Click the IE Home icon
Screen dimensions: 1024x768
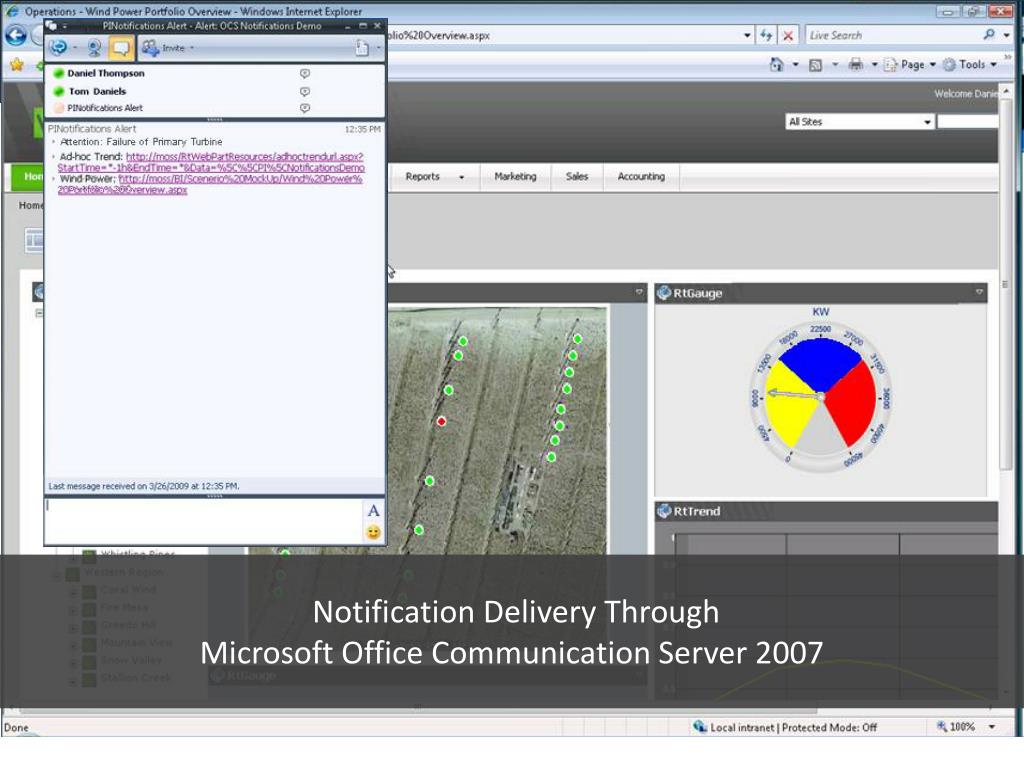click(776, 64)
